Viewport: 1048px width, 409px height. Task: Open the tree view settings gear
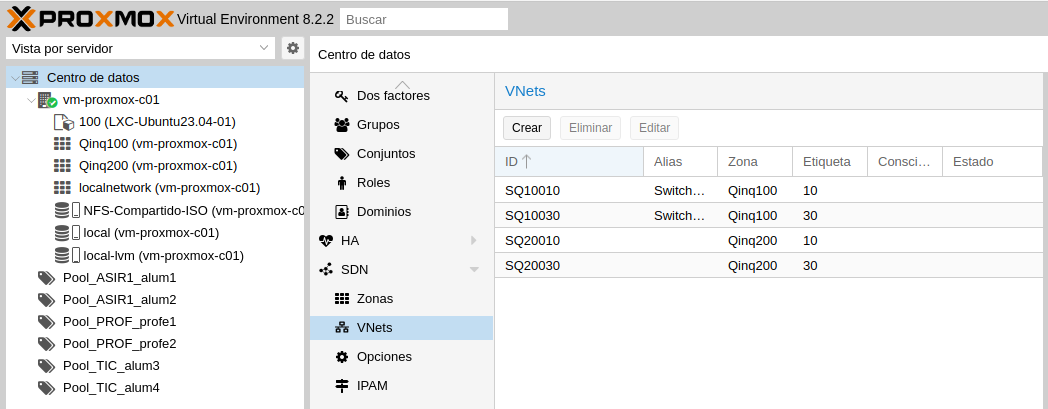point(292,48)
